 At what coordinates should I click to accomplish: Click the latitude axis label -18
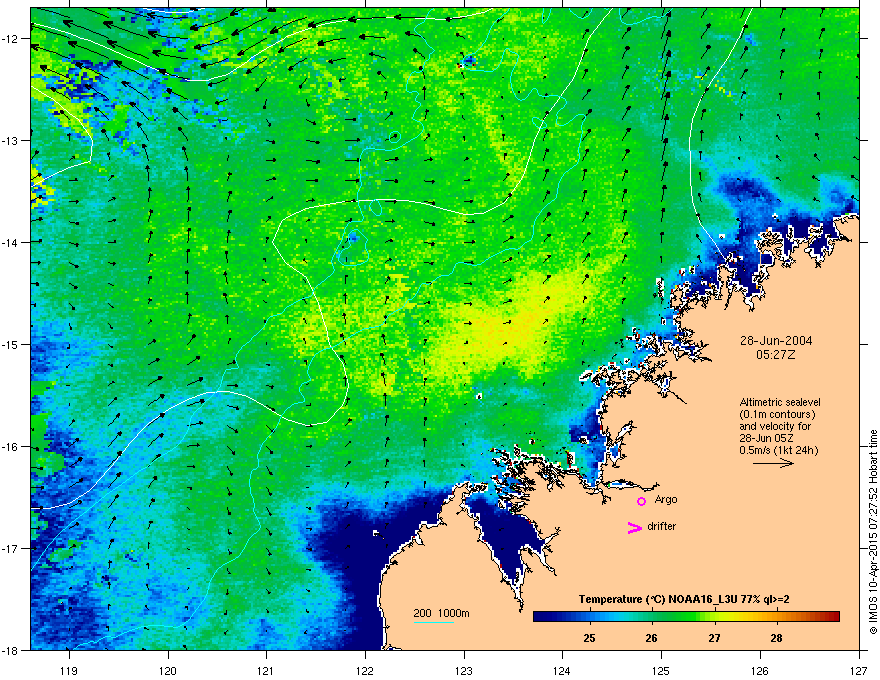pos(10,650)
